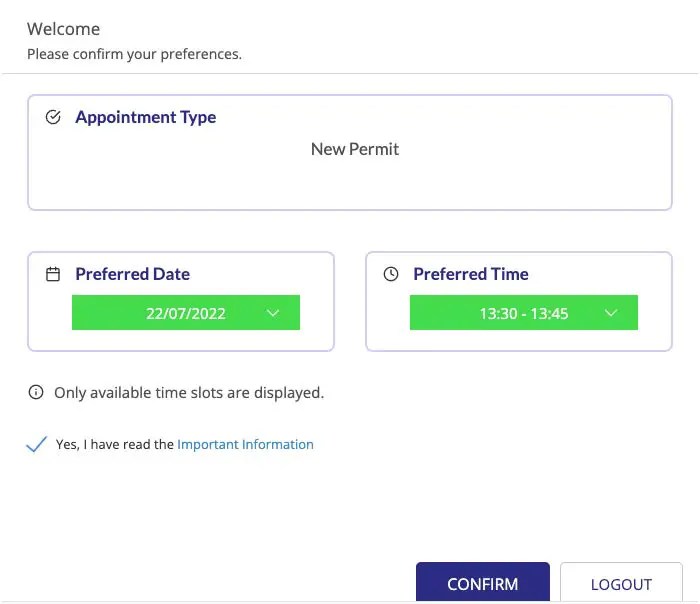Click the Appointment Type check-circle icon

click(x=54, y=117)
